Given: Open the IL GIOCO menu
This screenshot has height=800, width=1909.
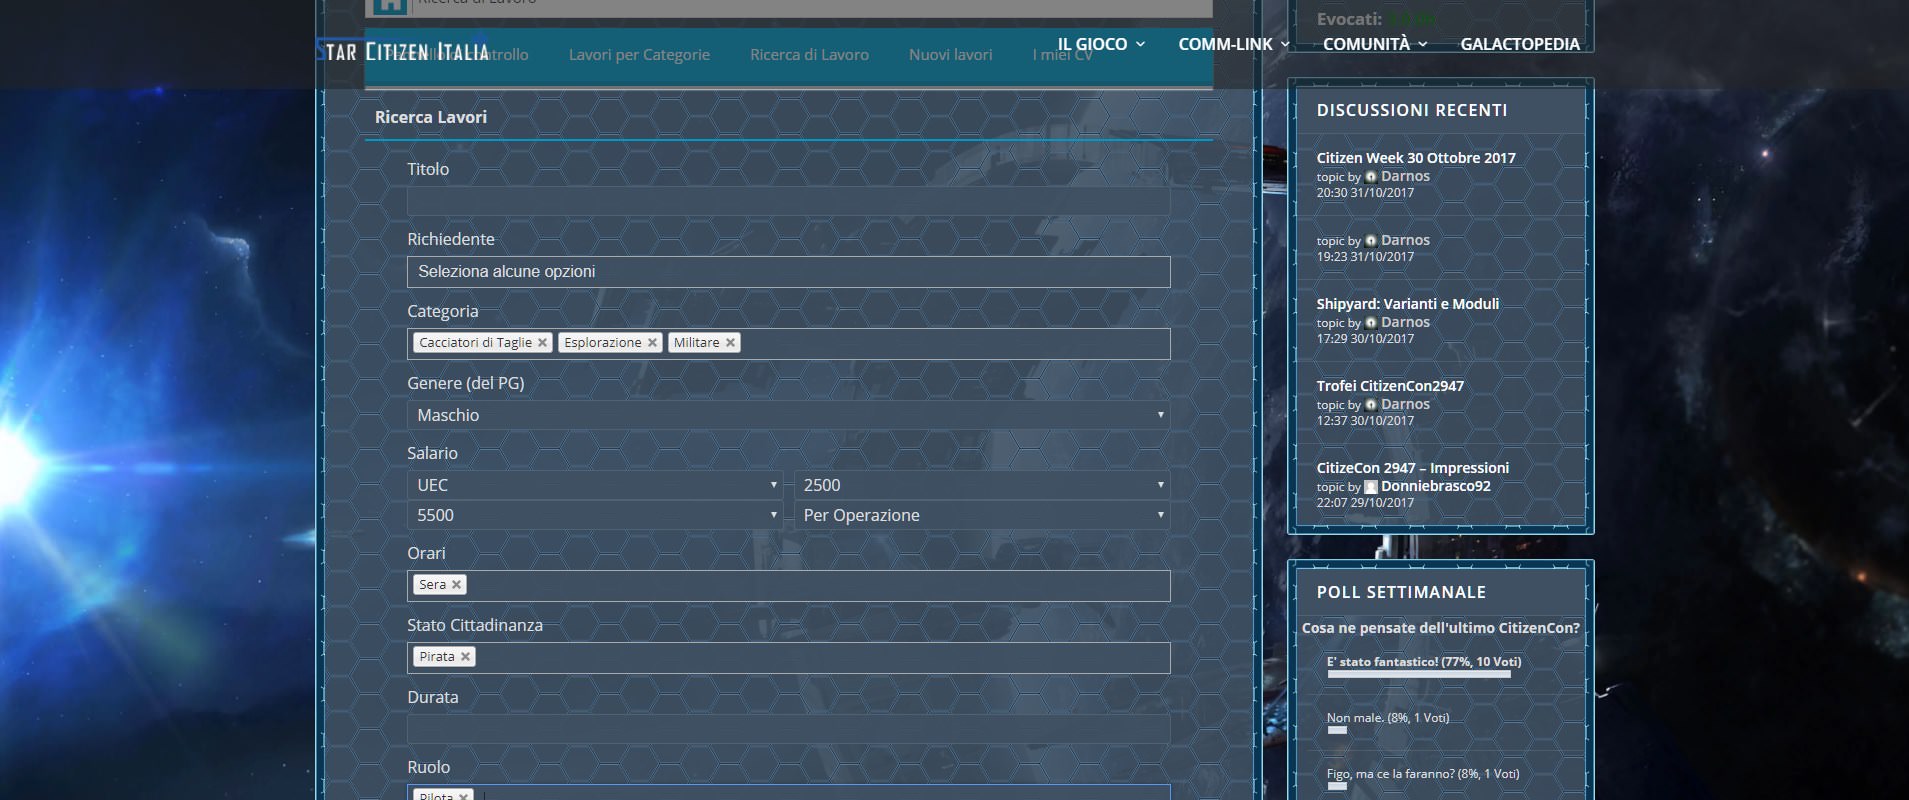Looking at the screenshot, I should [x=1100, y=44].
